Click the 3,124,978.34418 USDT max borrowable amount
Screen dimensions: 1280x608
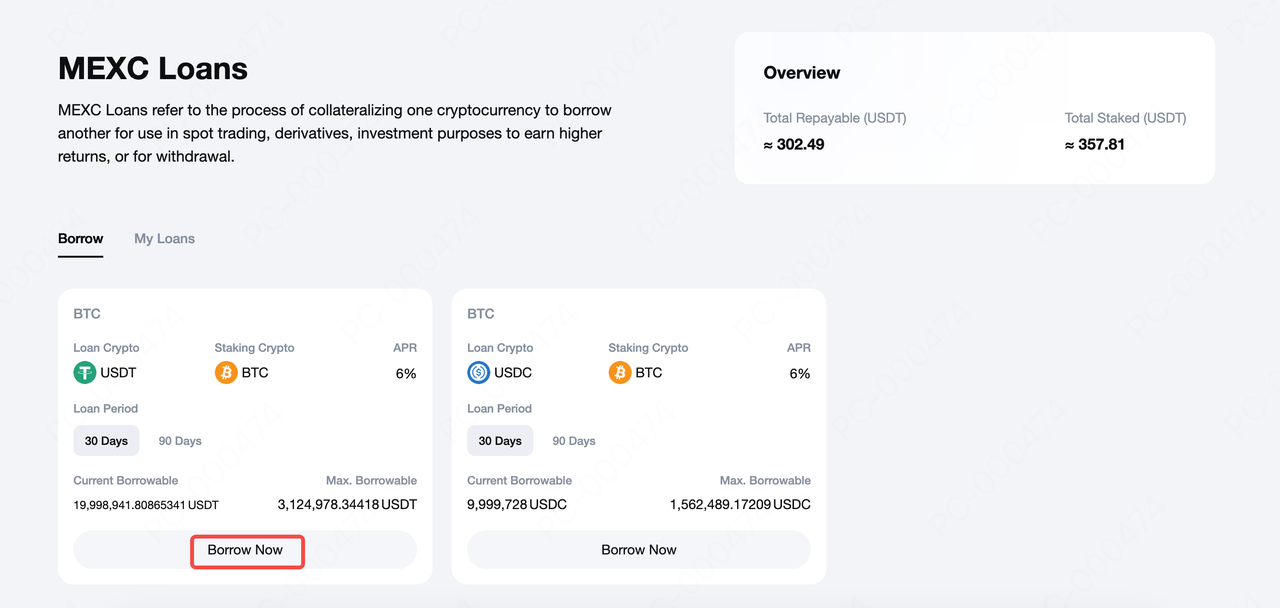click(347, 505)
